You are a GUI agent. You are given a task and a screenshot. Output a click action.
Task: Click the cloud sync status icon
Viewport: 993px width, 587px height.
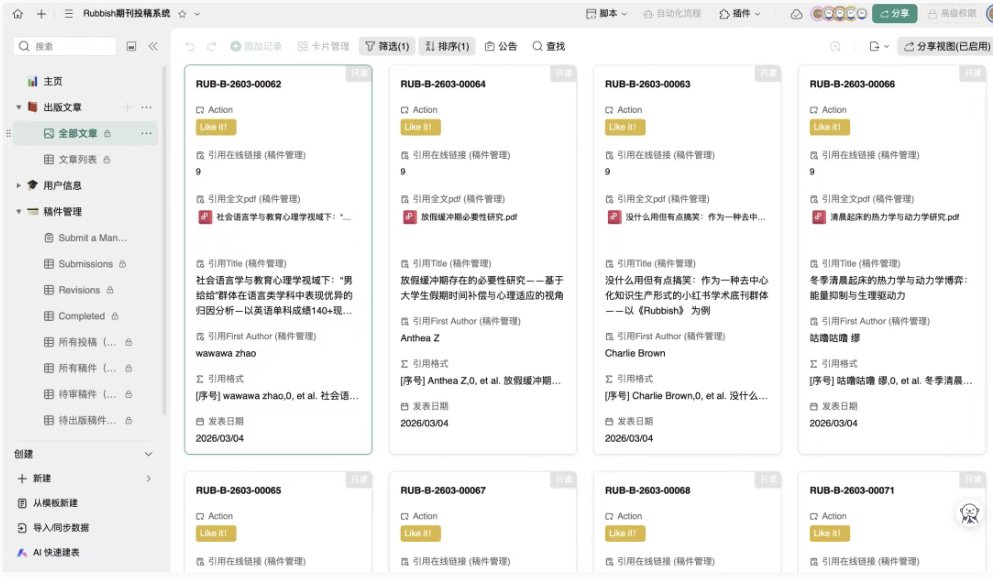(x=796, y=13)
